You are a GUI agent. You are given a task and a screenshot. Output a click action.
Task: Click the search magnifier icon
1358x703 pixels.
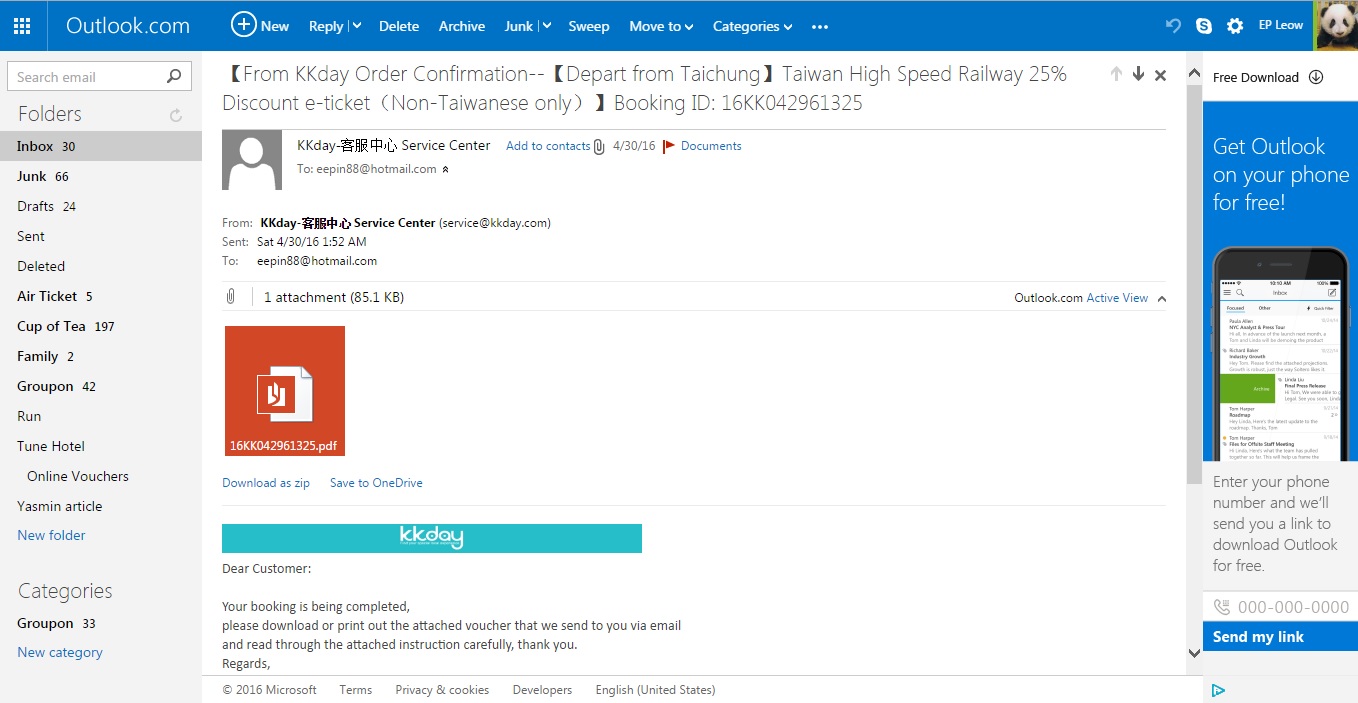click(173, 76)
